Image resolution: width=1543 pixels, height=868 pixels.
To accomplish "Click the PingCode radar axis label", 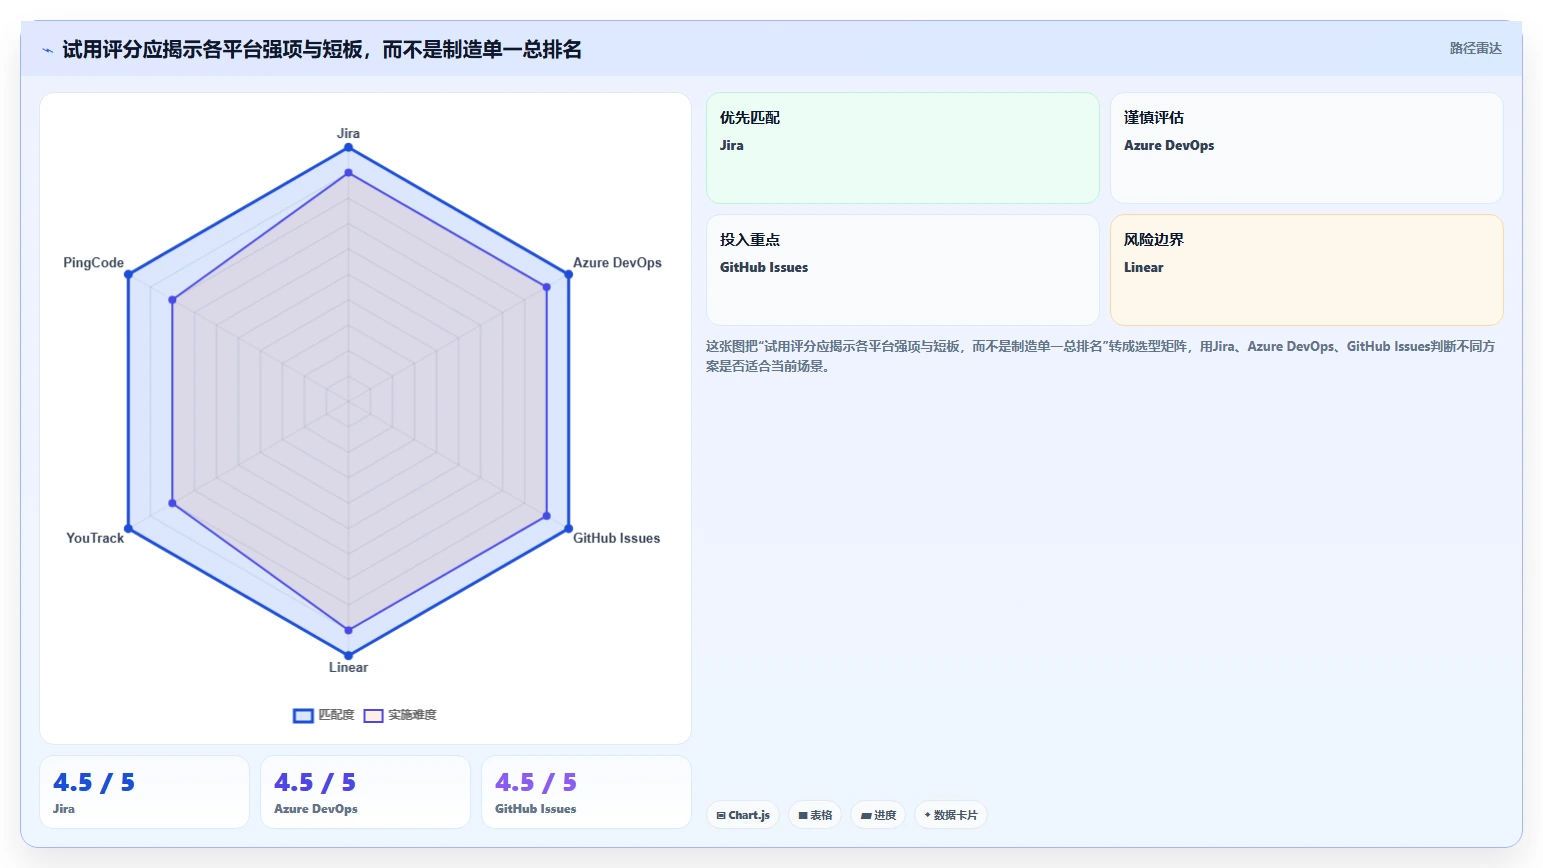I will (93, 263).
